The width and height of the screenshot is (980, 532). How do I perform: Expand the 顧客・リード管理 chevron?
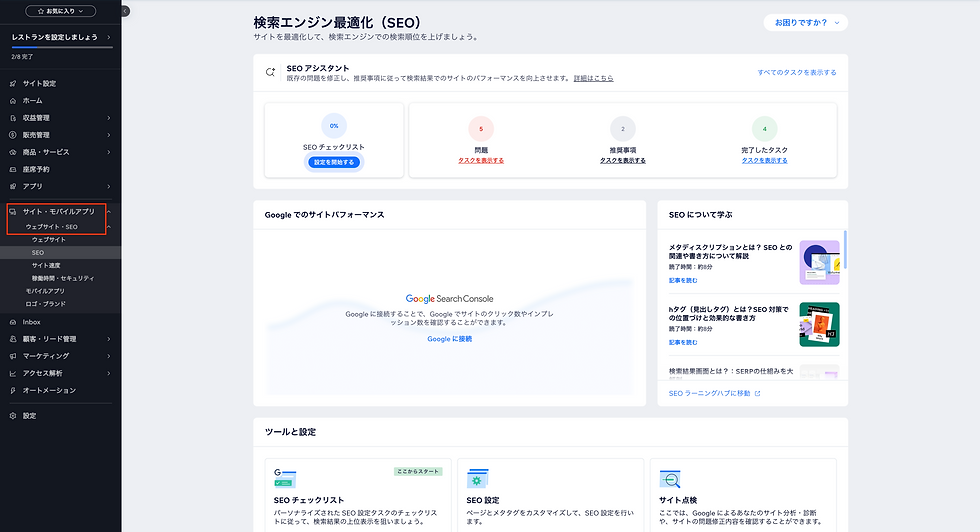click(x=109, y=339)
